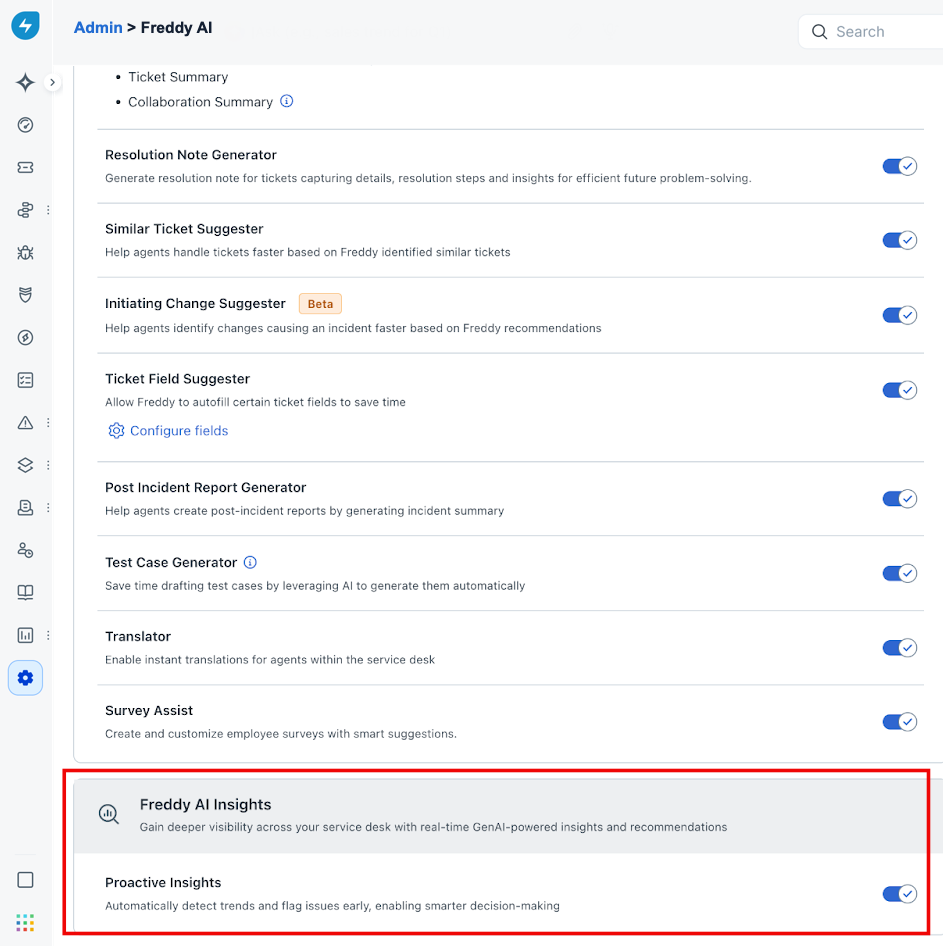This screenshot has height=946, width=943.
Task: Open the Tasks checklist icon
Action: point(25,380)
